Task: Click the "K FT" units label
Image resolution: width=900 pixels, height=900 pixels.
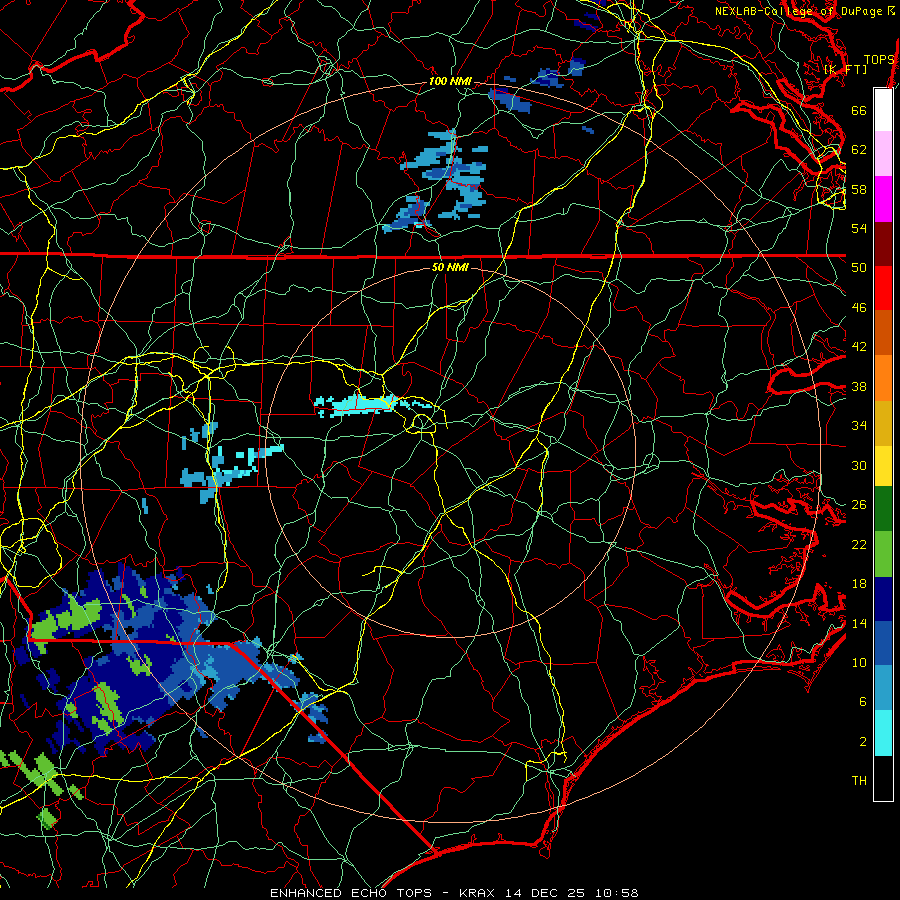Action: coord(846,70)
